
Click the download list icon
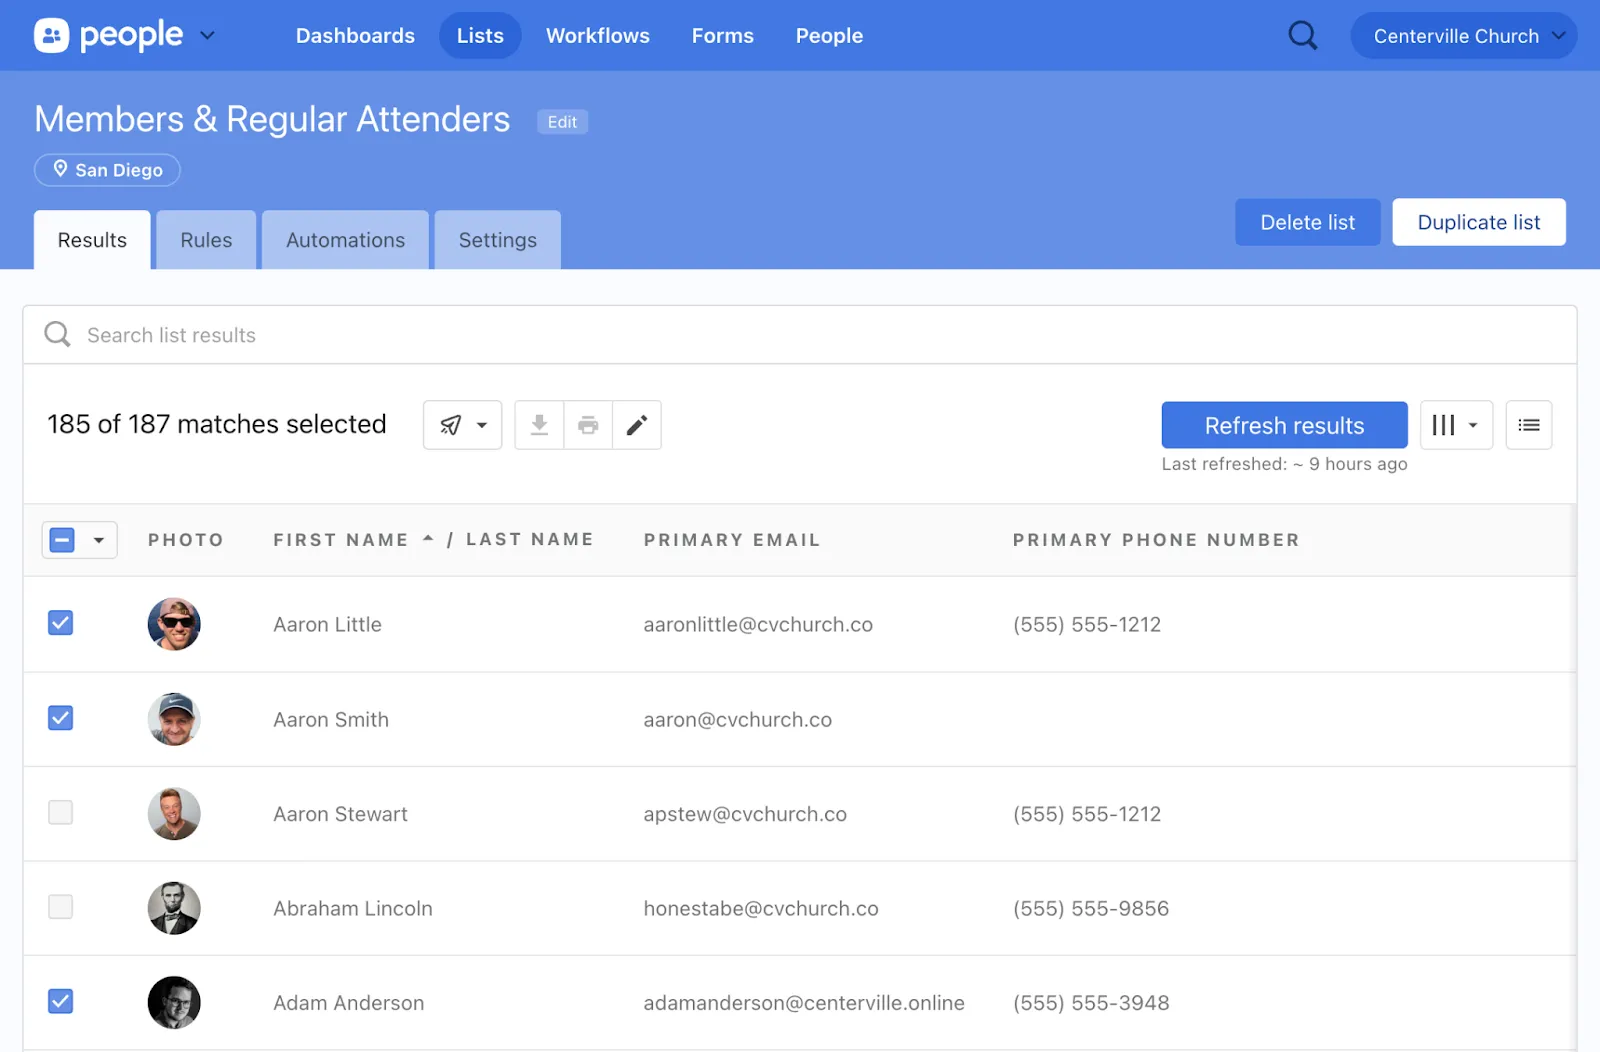pos(539,425)
